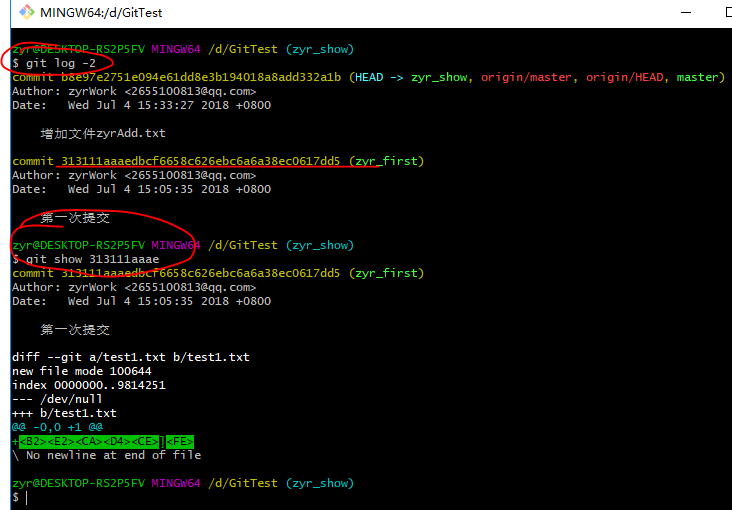The height and width of the screenshot is (510, 732).
Task: Click the date line with time 15:33:27
Action: (141, 105)
